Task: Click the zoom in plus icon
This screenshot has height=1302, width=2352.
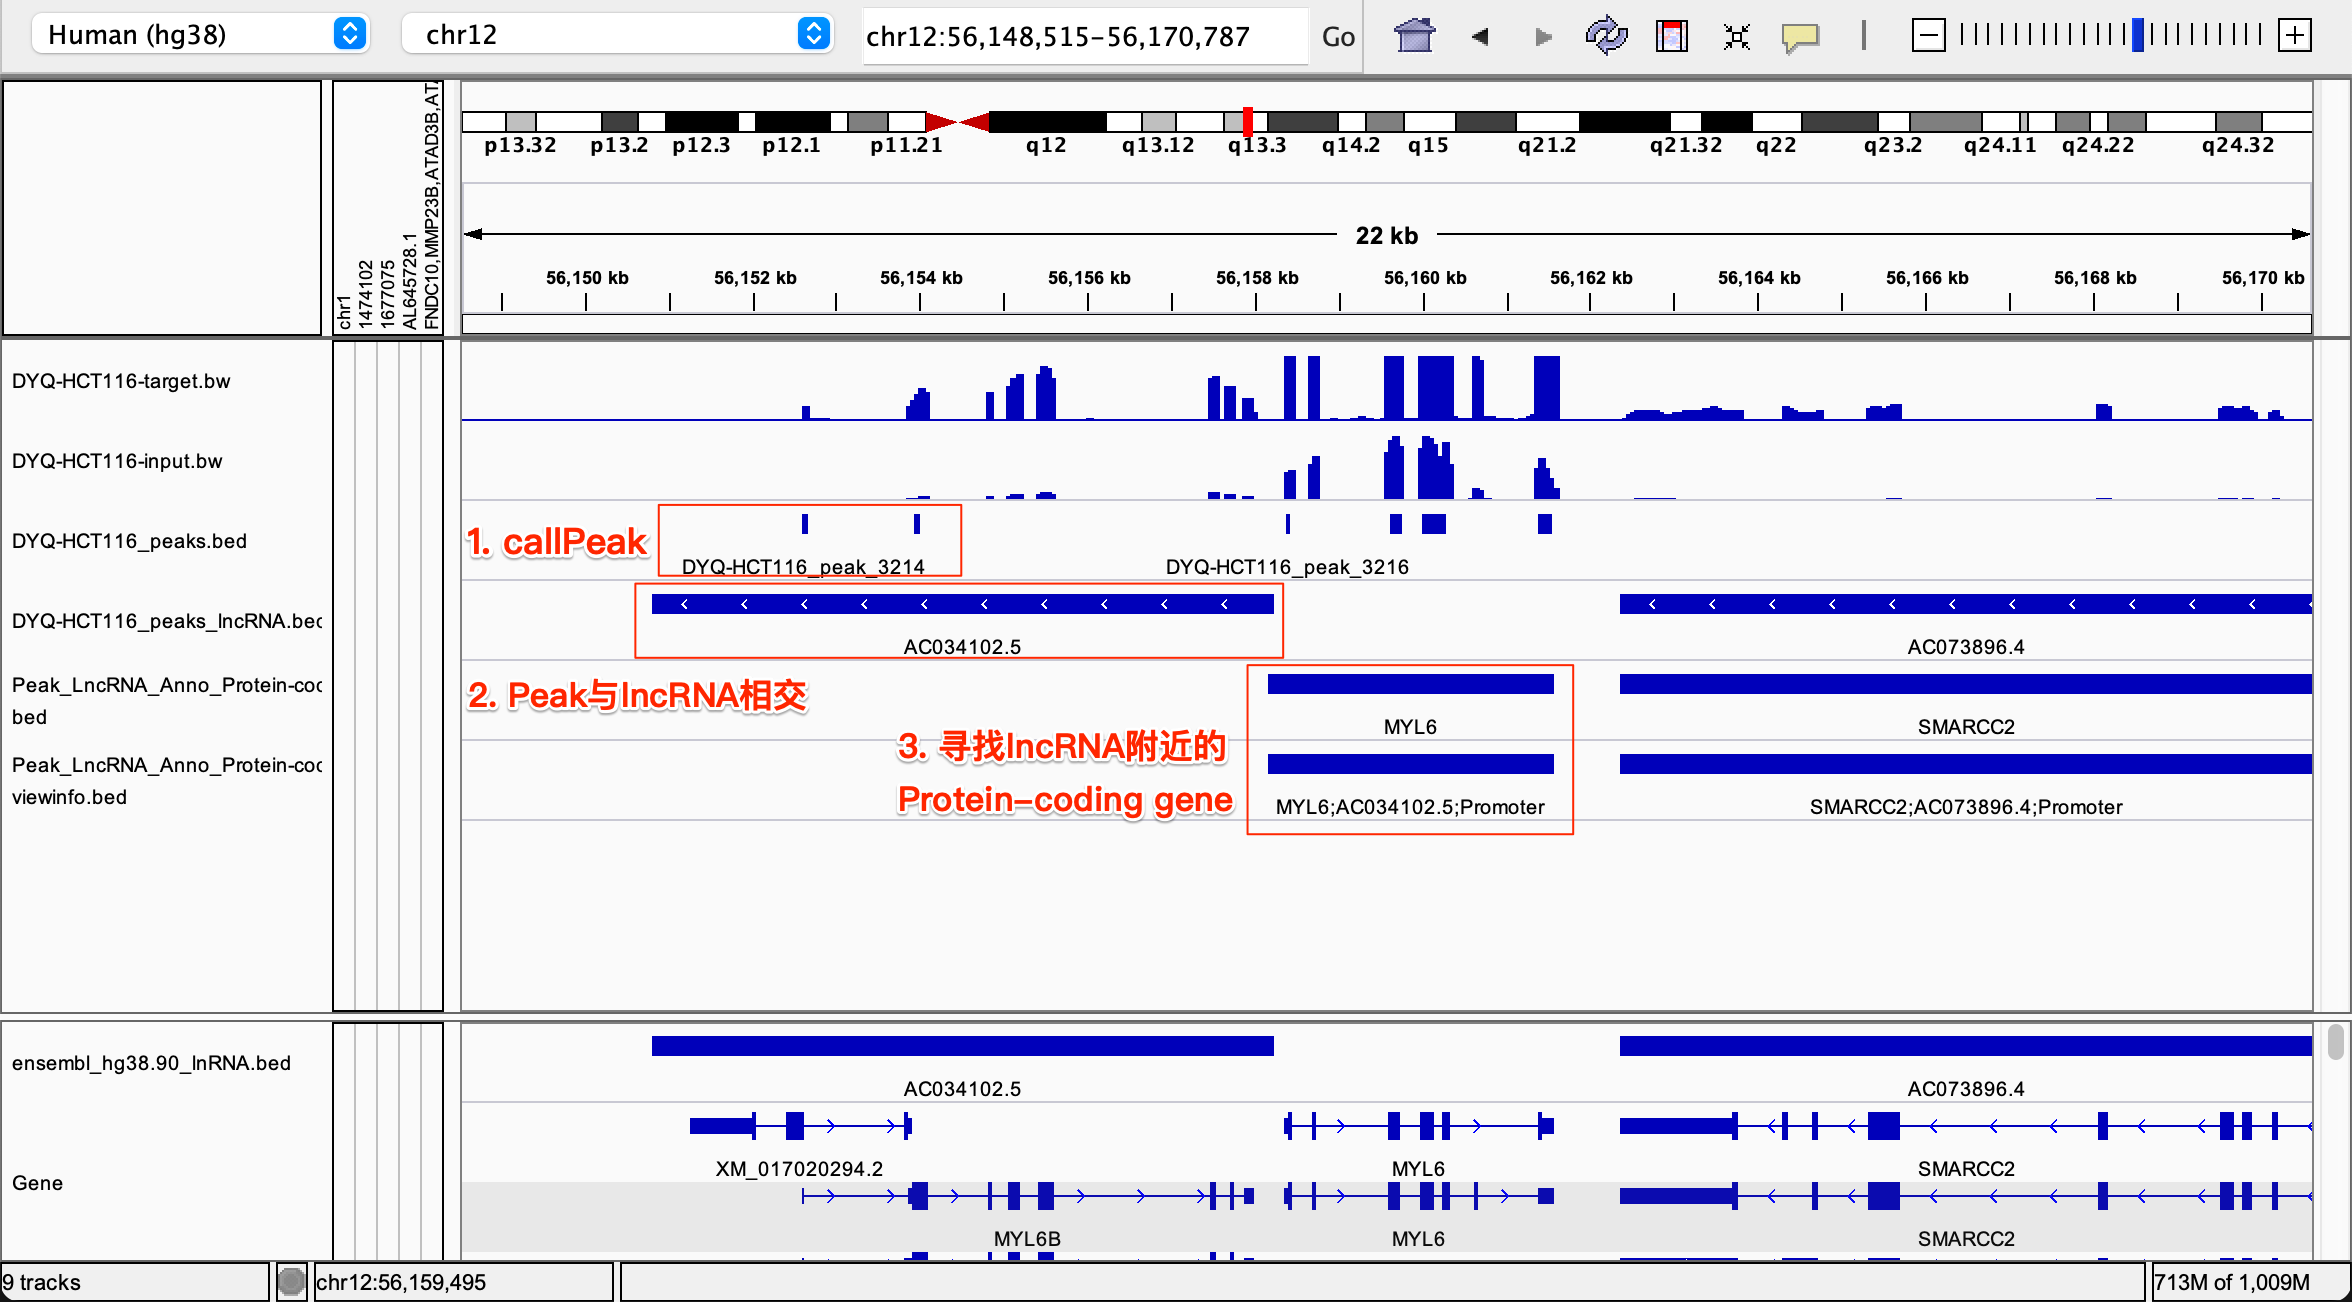Action: pos(2294,36)
